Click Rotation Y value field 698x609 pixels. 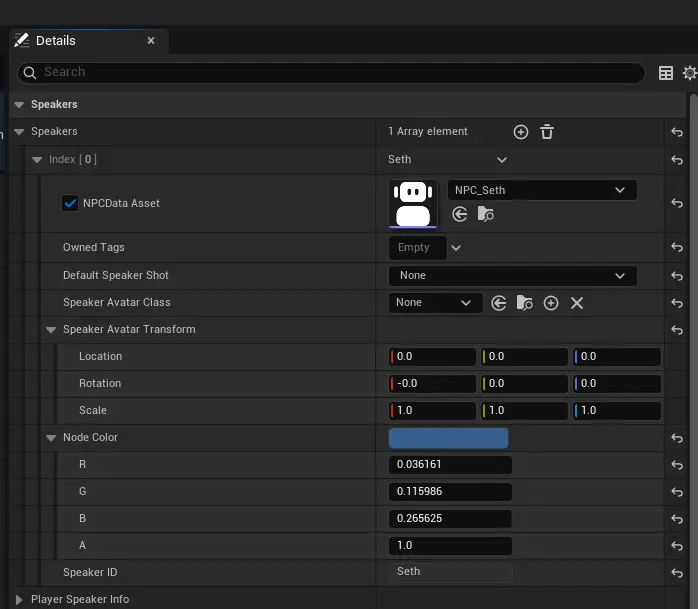click(524, 384)
